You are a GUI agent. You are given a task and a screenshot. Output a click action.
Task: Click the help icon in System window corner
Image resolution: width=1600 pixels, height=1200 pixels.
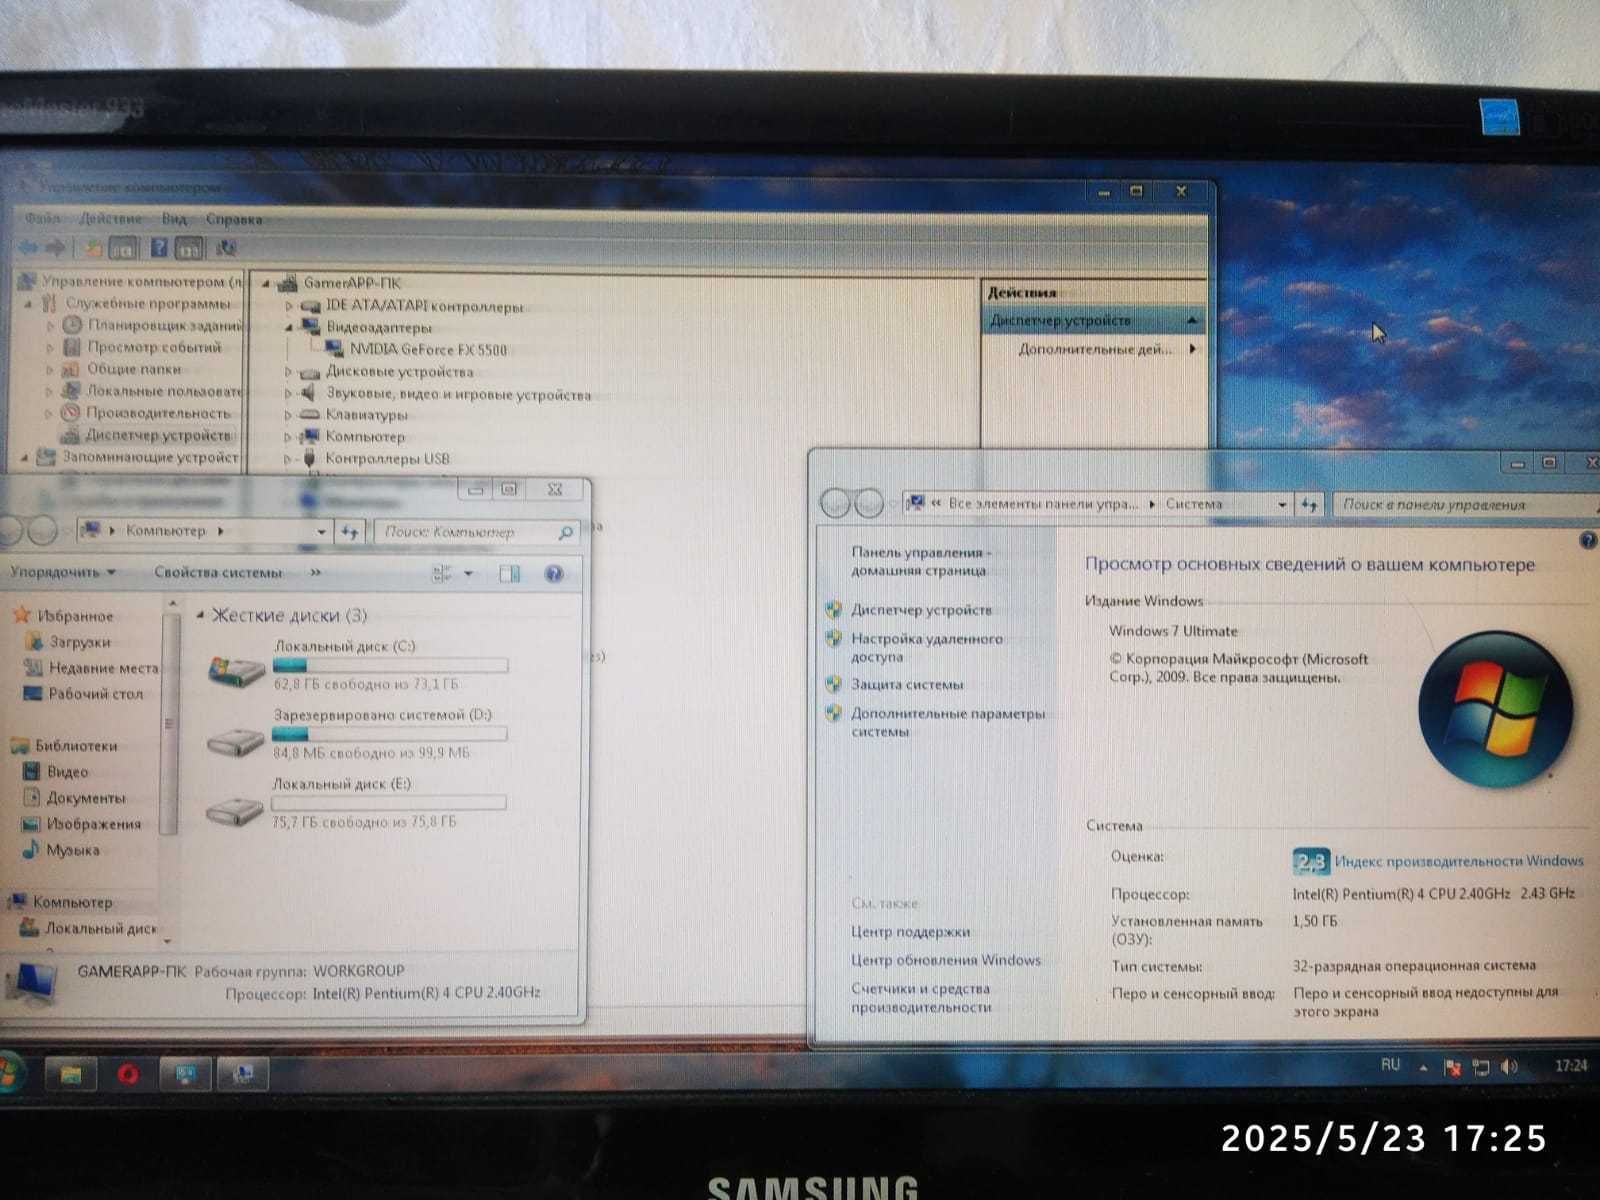click(x=1588, y=540)
